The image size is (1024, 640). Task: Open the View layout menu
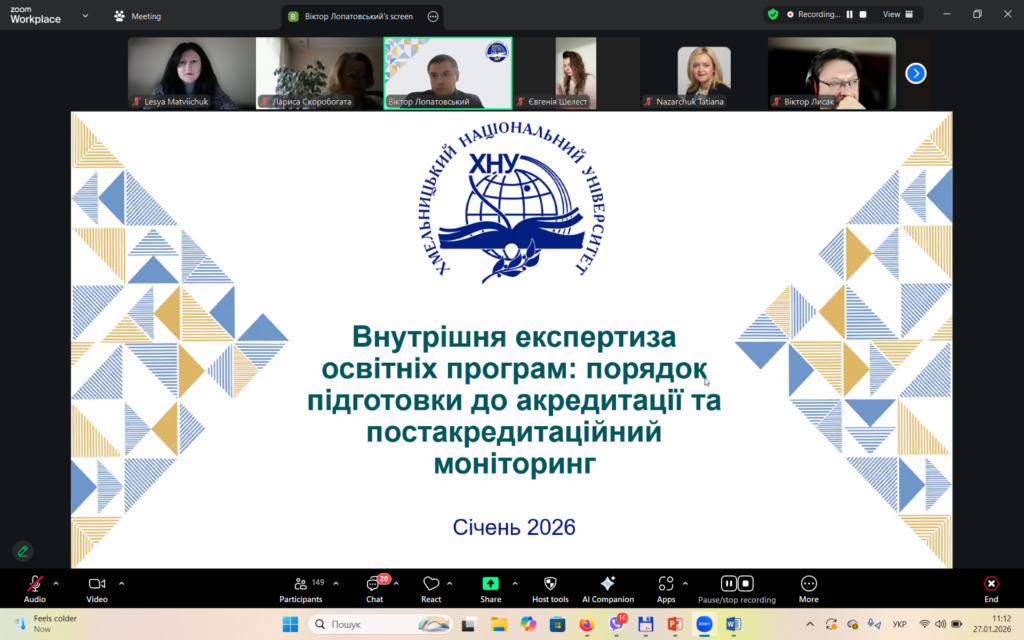[896, 14]
